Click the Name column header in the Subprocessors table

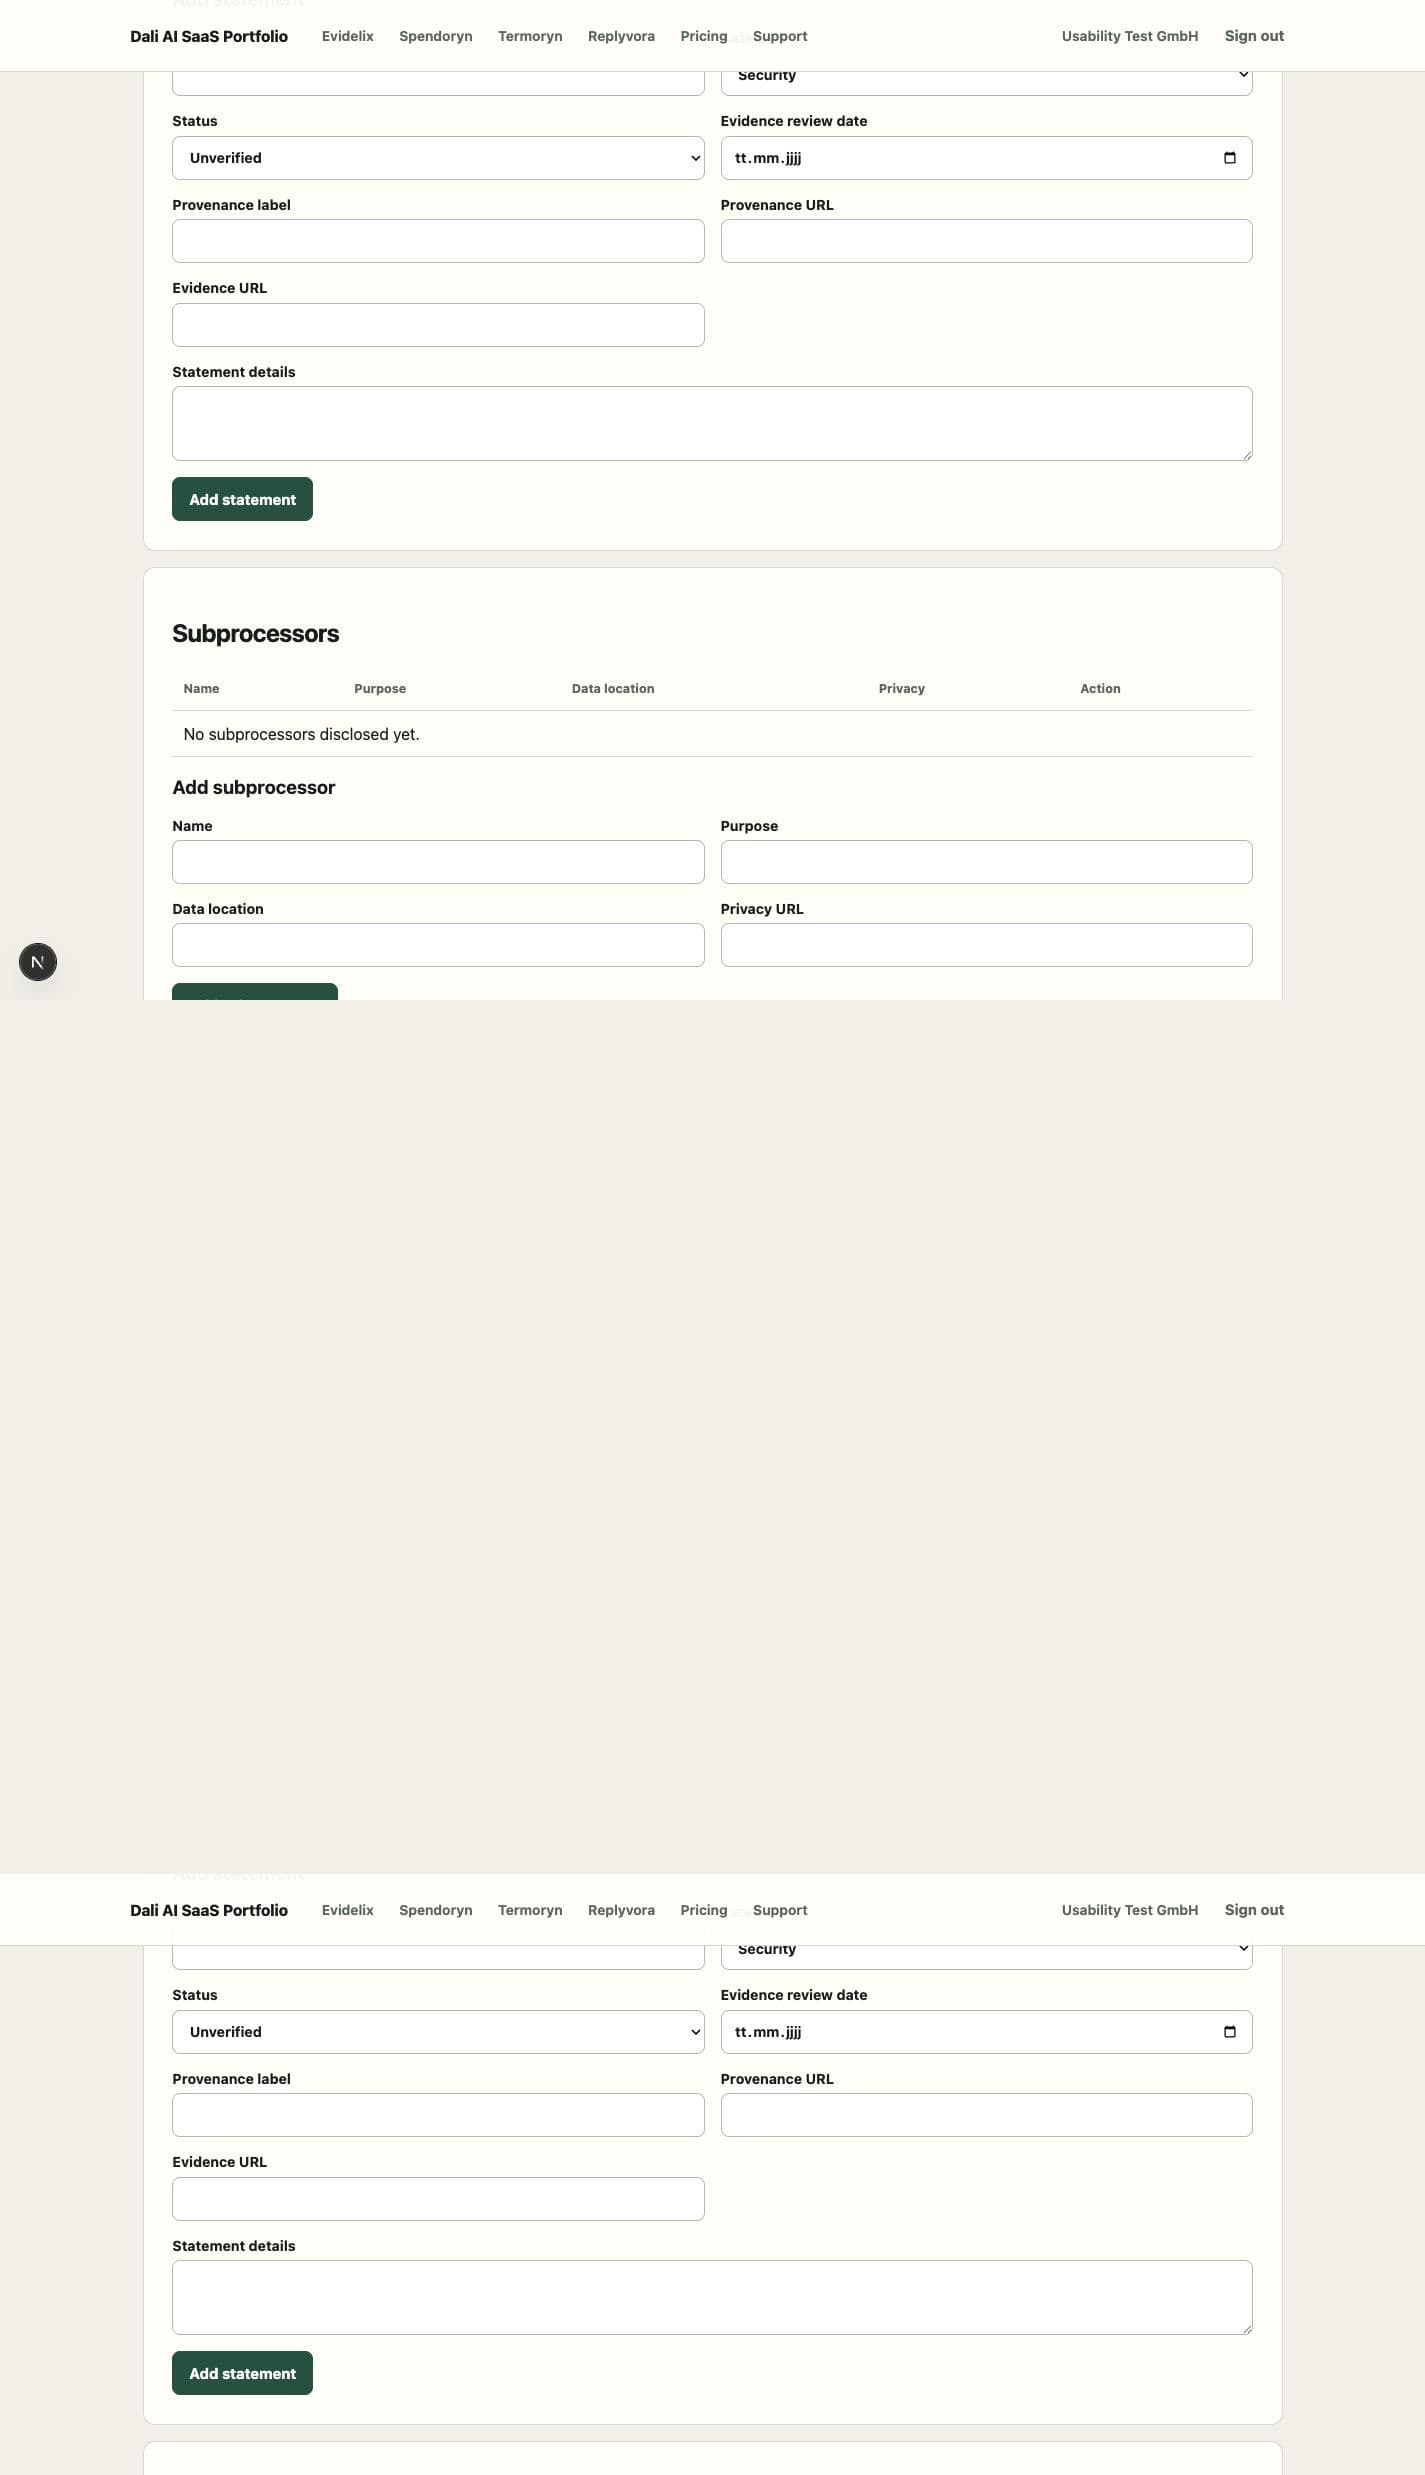pos(201,688)
